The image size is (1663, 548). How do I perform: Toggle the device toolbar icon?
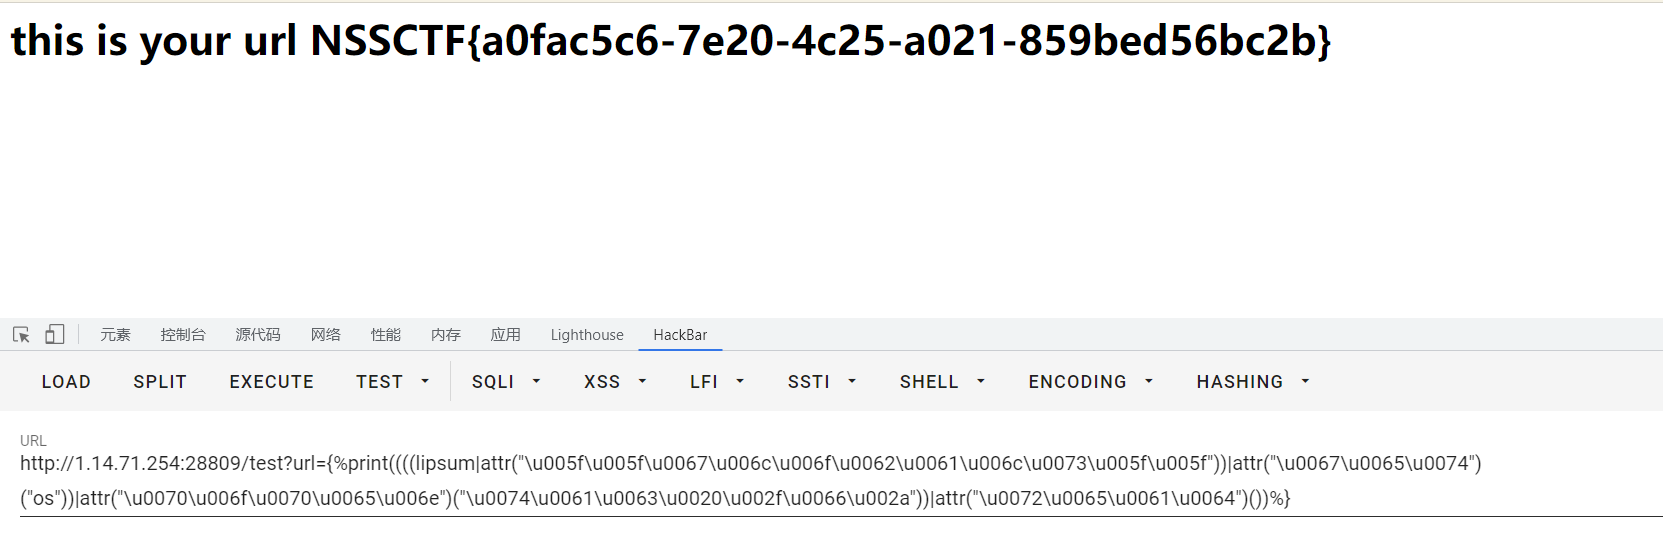click(x=55, y=335)
